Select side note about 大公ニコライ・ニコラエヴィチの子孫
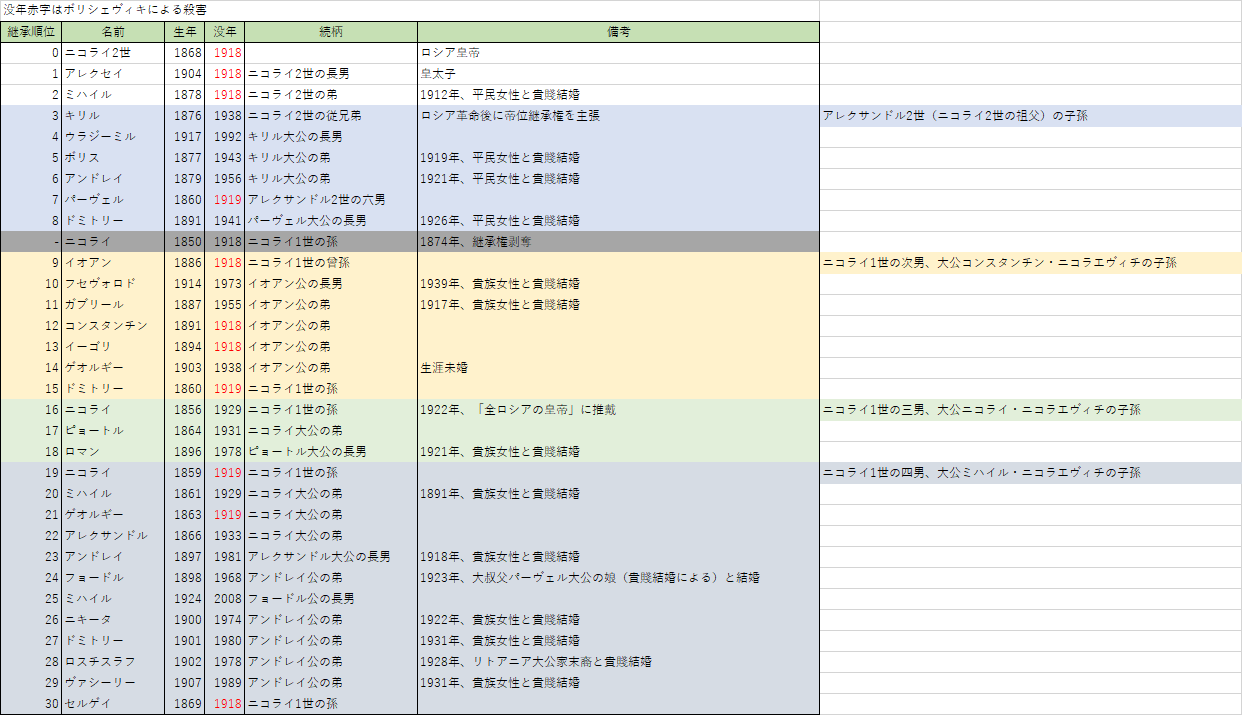The image size is (1242, 715). [1031, 410]
